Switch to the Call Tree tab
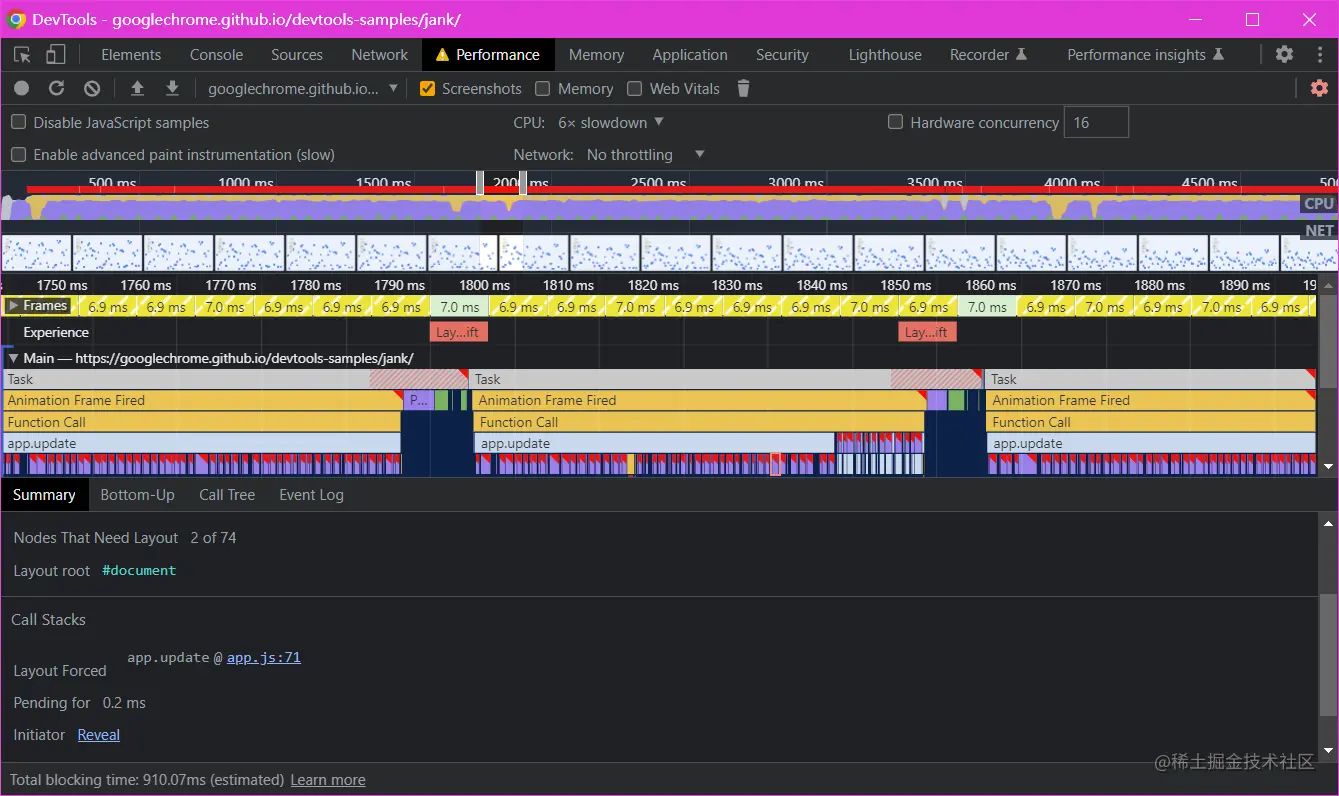1339x796 pixels. coord(227,495)
